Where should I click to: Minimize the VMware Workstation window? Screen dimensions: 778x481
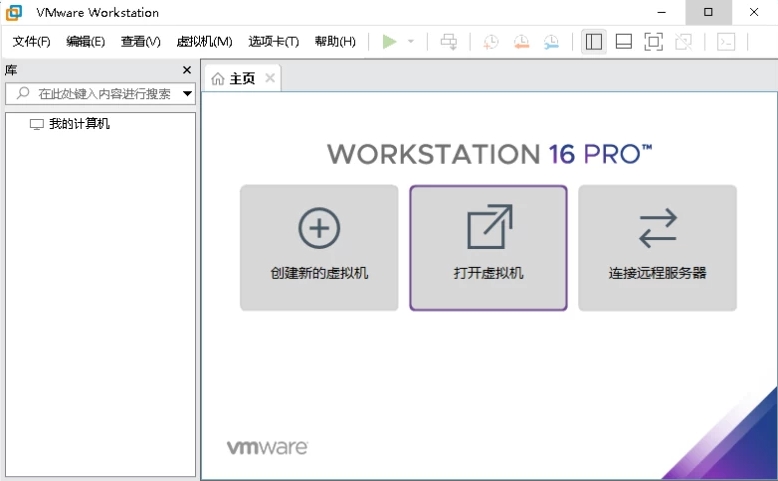click(x=661, y=12)
